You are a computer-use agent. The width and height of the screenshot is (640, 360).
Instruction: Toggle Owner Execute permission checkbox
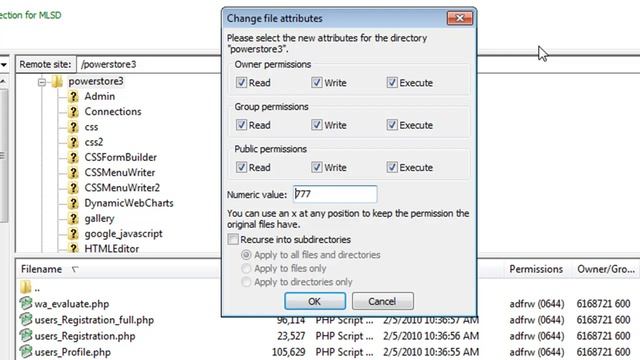[392, 82]
